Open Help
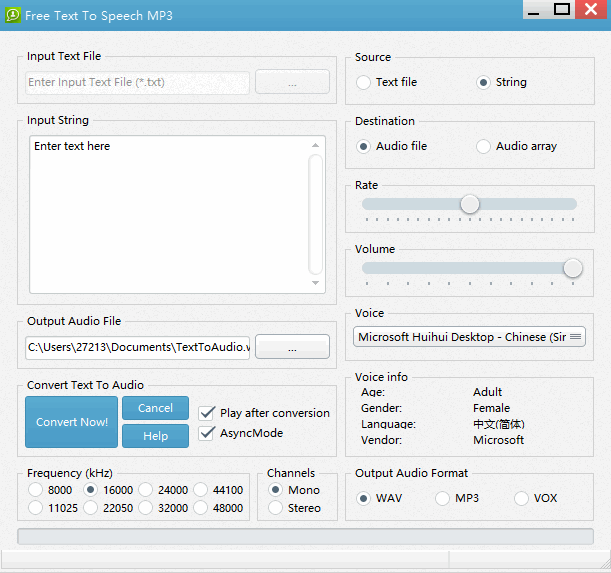This screenshot has width=611, height=573. (155, 436)
